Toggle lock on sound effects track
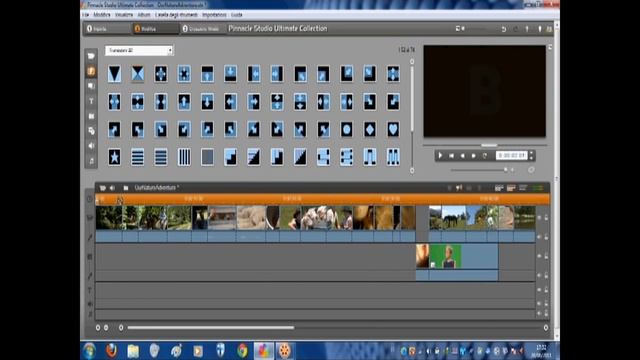The image size is (640, 360). point(546,304)
